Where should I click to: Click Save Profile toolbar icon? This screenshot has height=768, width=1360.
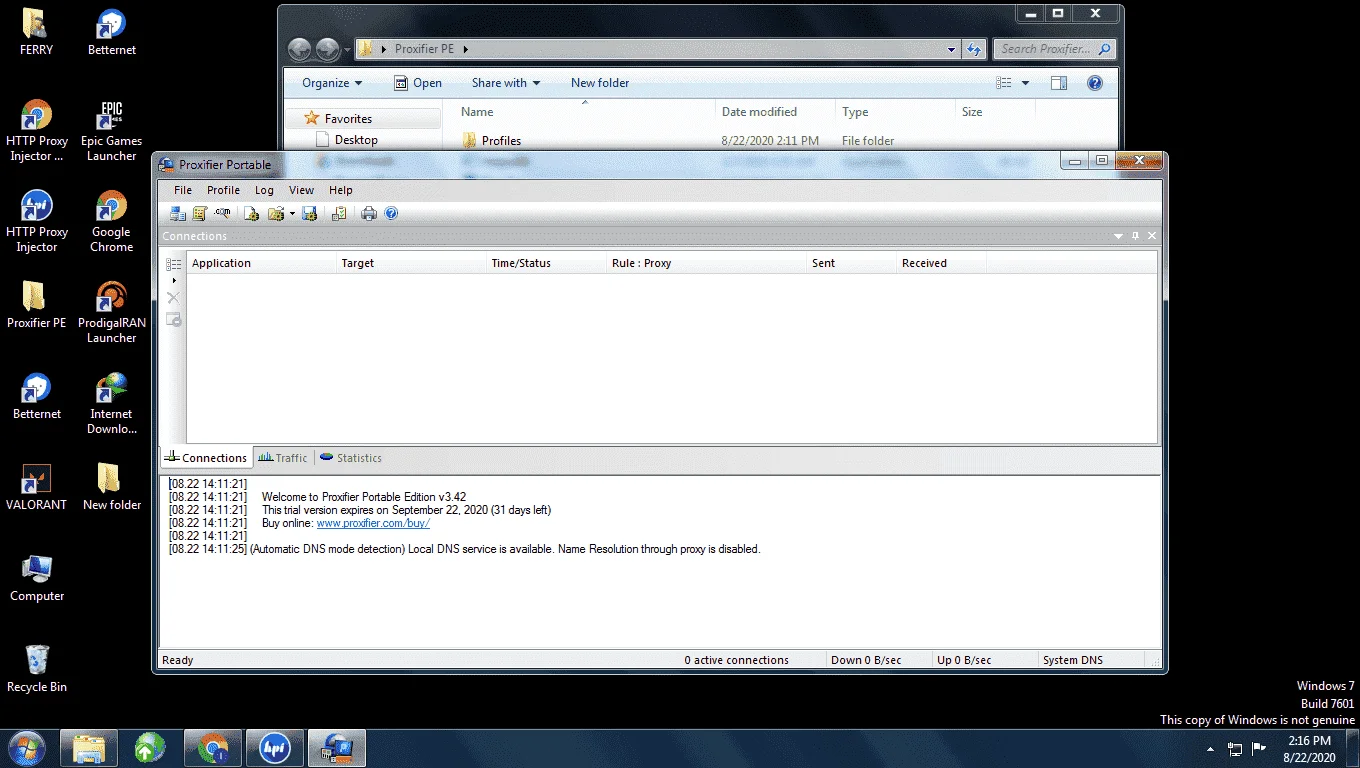[310, 213]
